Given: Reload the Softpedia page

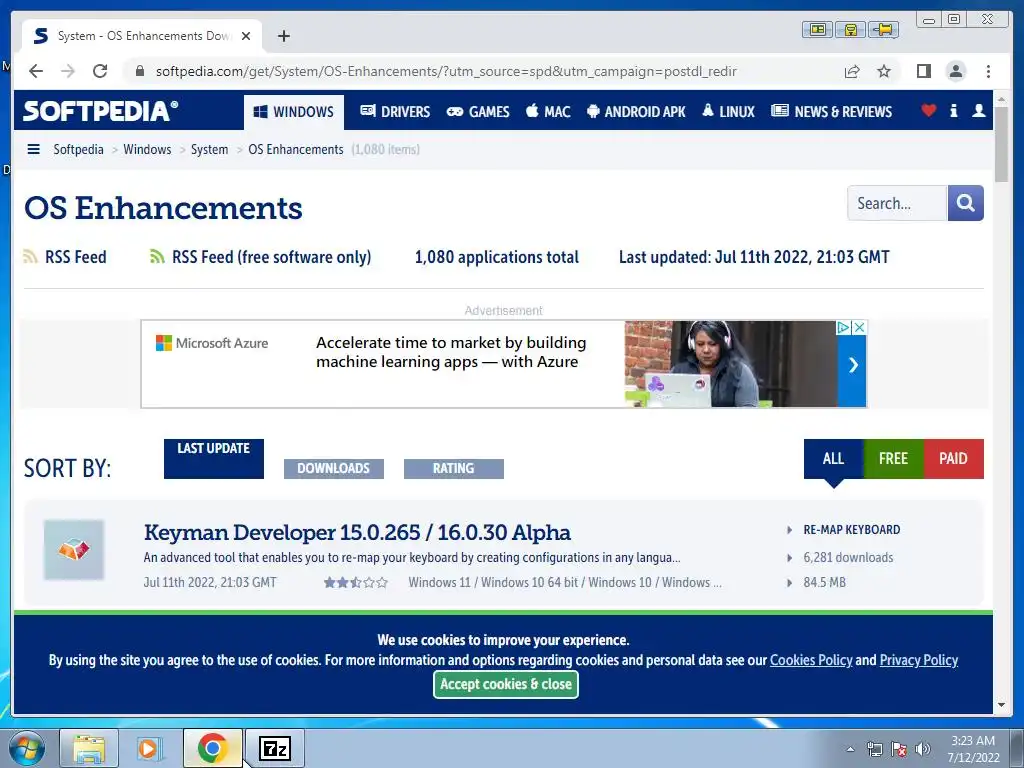Looking at the screenshot, I should pyautogui.click(x=100, y=71).
